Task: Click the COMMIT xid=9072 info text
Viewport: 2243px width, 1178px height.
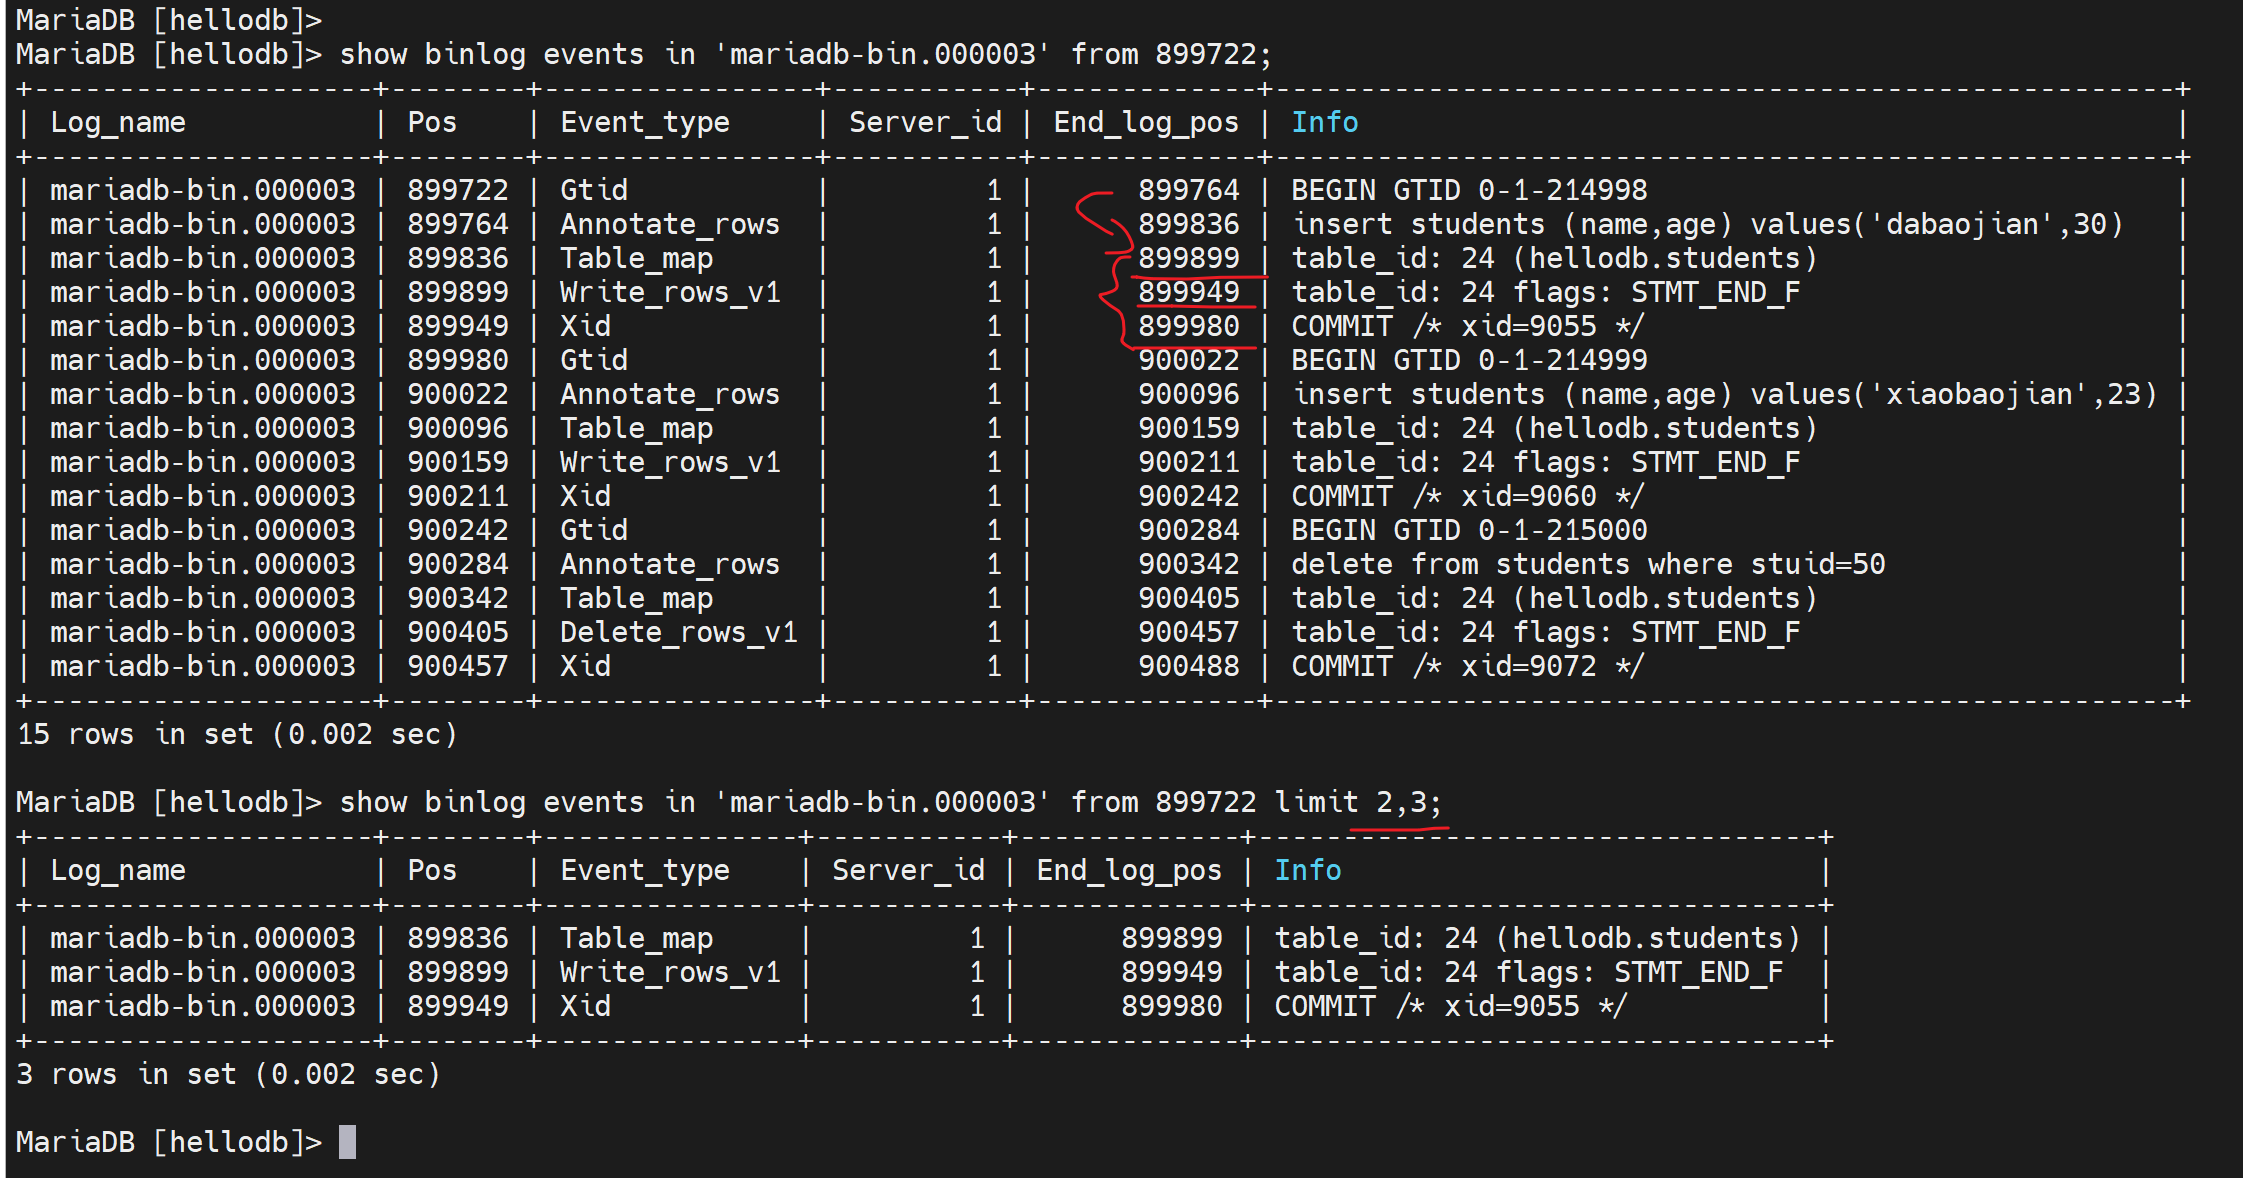Action: click(x=1466, y=666)
